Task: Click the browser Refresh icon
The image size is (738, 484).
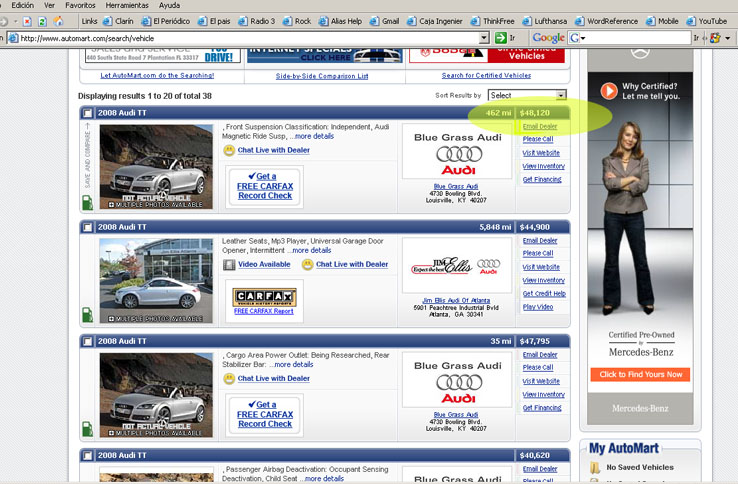Action: (x=42, y=21)
